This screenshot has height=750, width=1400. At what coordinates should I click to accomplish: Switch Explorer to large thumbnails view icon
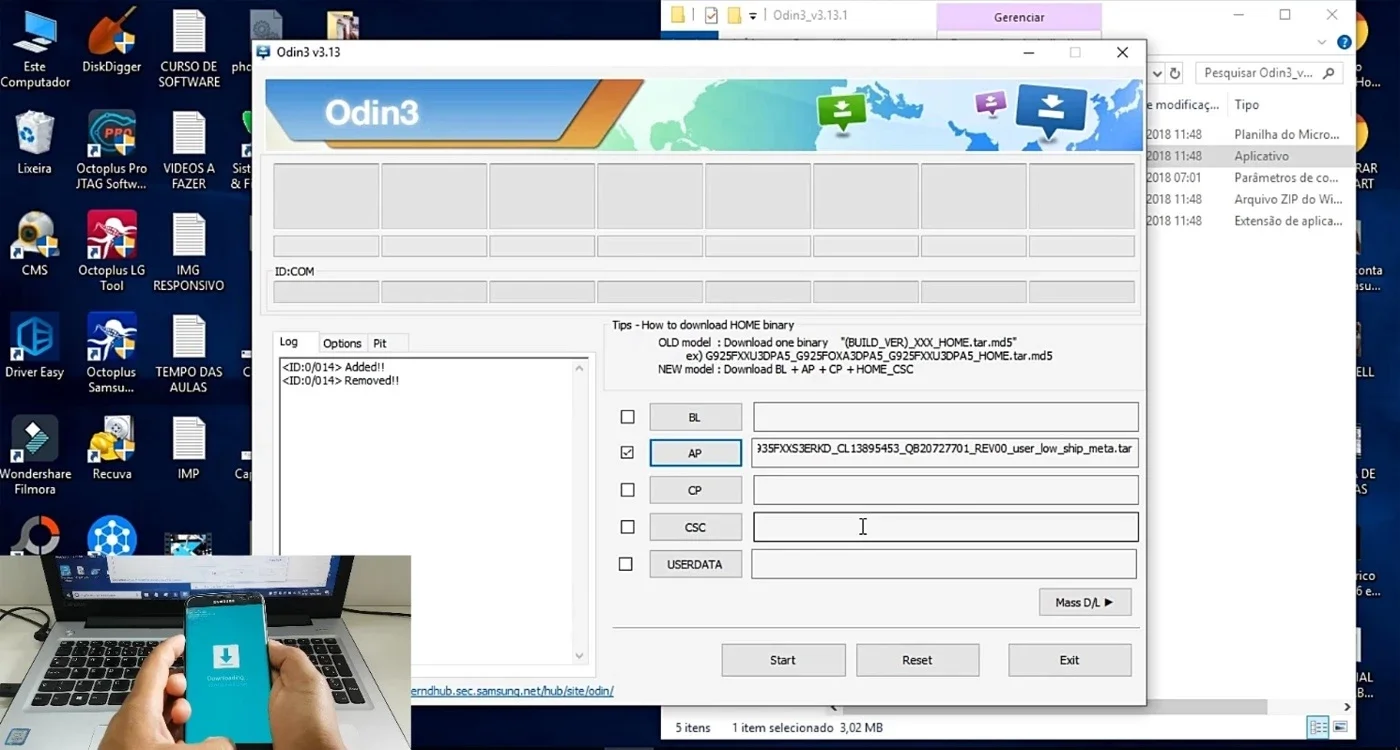1340,727
